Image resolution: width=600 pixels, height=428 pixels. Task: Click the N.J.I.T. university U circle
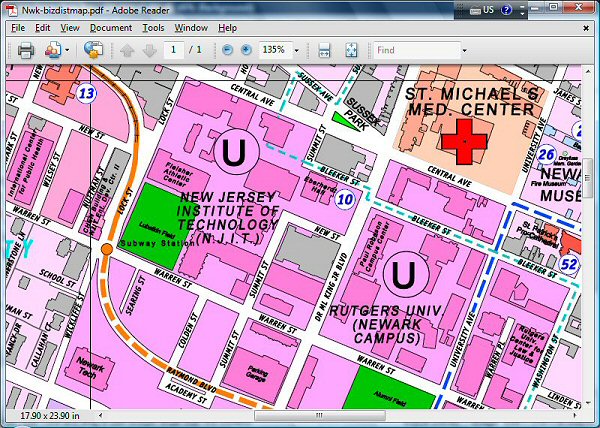click(236, 152)
